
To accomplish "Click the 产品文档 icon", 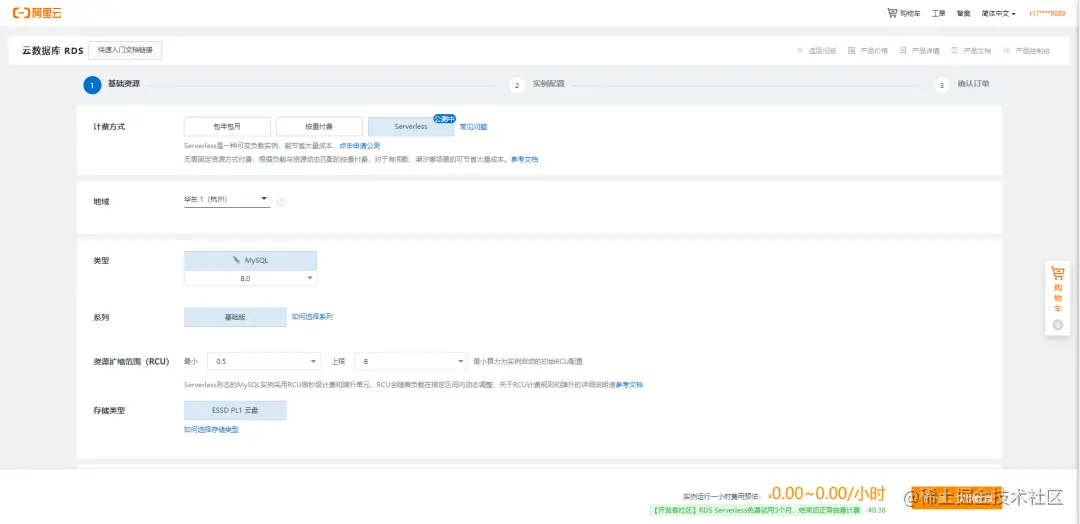I will click(x=955, y=51).
